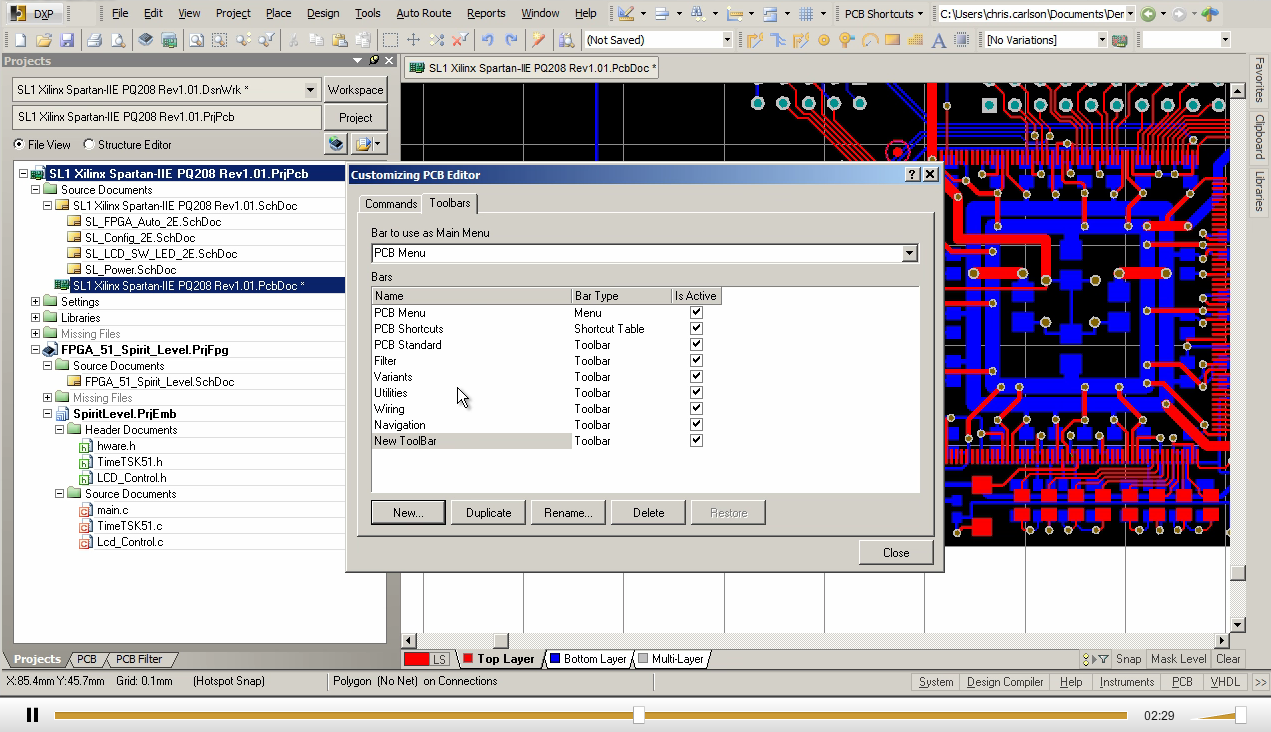
Task: Click the Rename... button
Action: [x=568, y=513]
